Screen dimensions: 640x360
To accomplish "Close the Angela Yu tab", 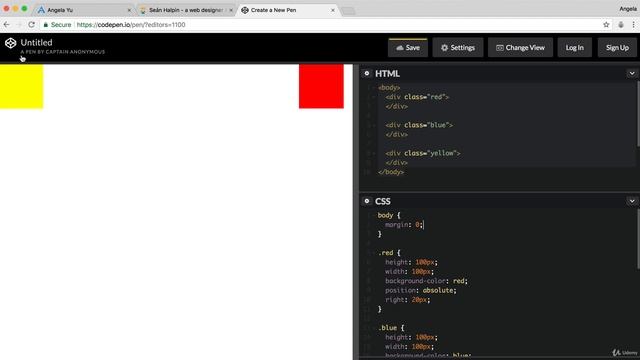I will (129, 10).
